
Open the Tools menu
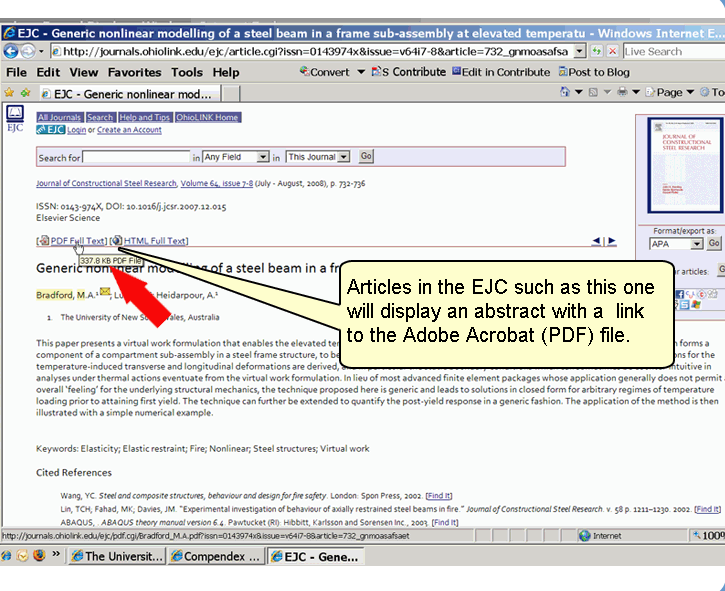point(186,72)
